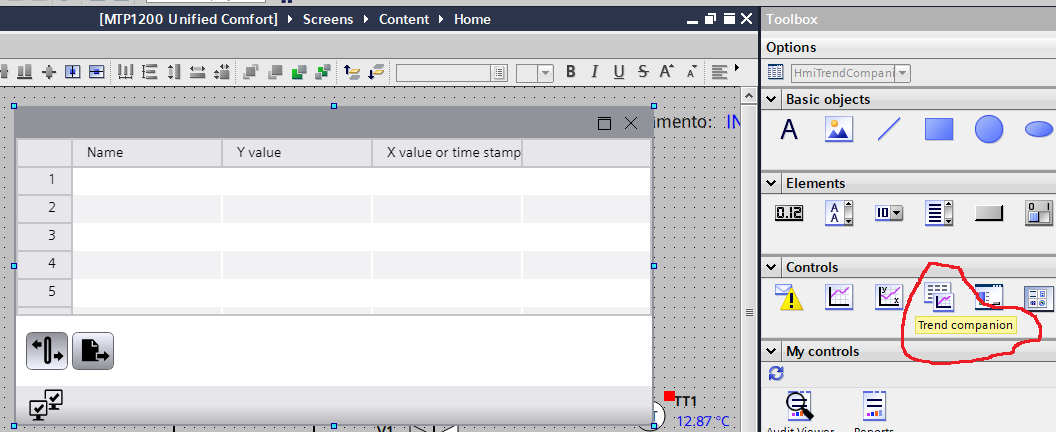Click the ruler mode button in trend companion
This screenshot has height=432, width=1056.
coord(47,351)
